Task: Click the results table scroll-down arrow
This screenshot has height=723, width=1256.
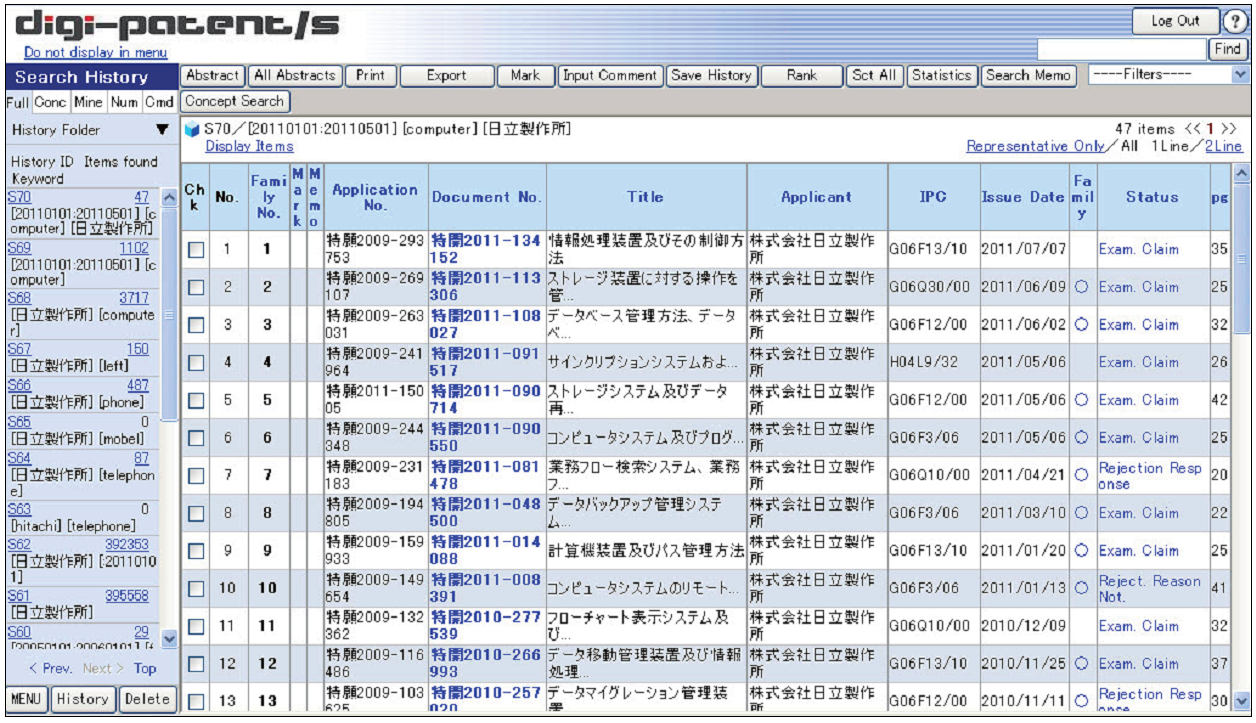Action: 1243,701
